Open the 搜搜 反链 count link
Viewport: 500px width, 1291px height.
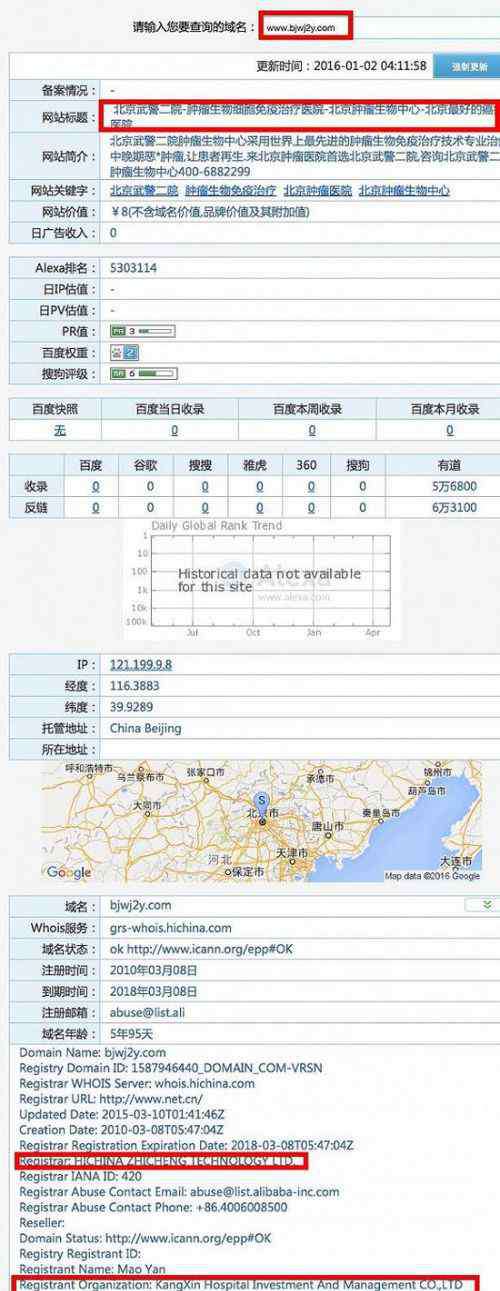pos(205,508)
